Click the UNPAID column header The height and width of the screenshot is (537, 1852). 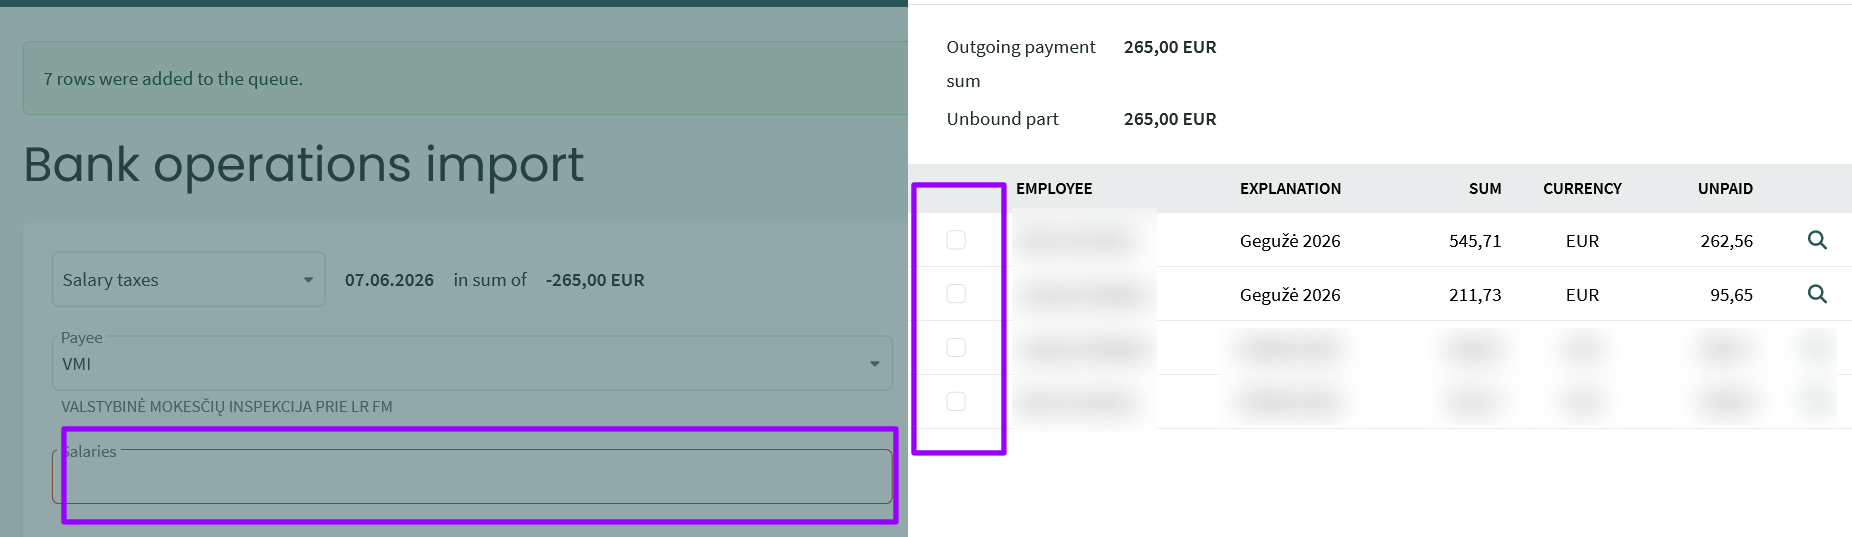[1725, 189]
